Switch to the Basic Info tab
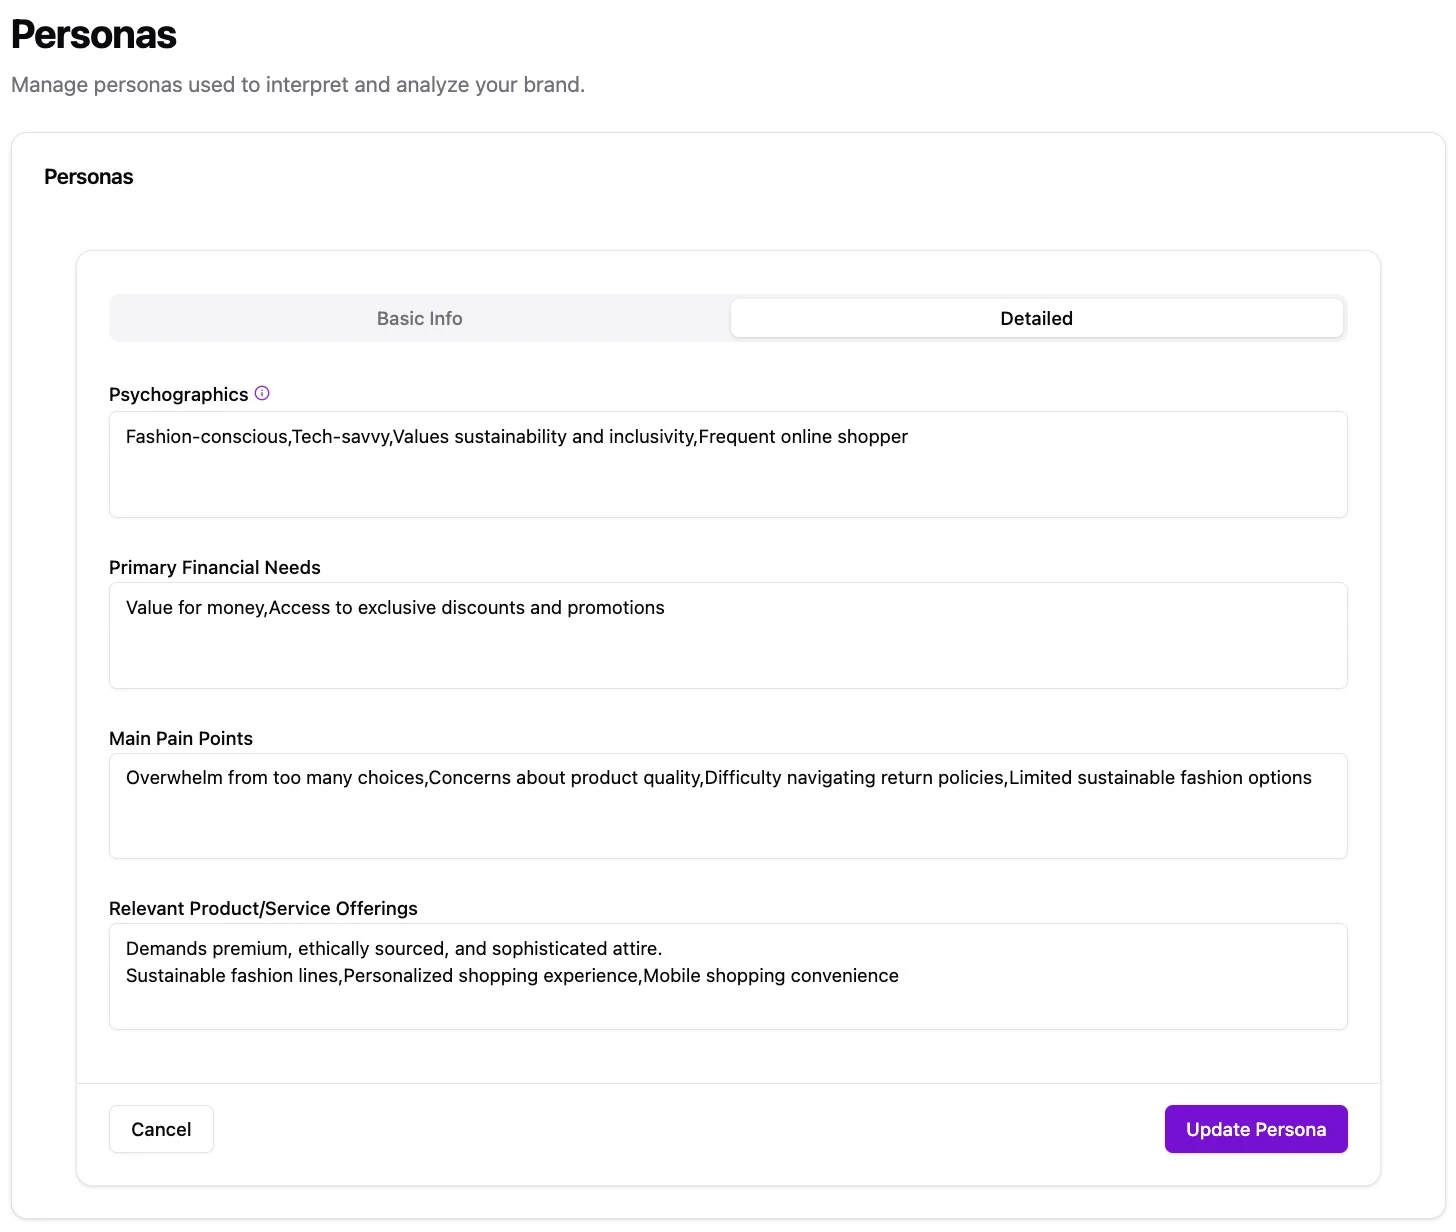 point(419,318)
